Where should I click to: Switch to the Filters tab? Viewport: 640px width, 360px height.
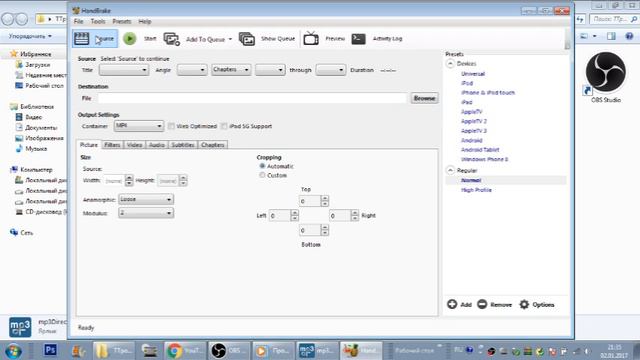click(x=112, y=145)
